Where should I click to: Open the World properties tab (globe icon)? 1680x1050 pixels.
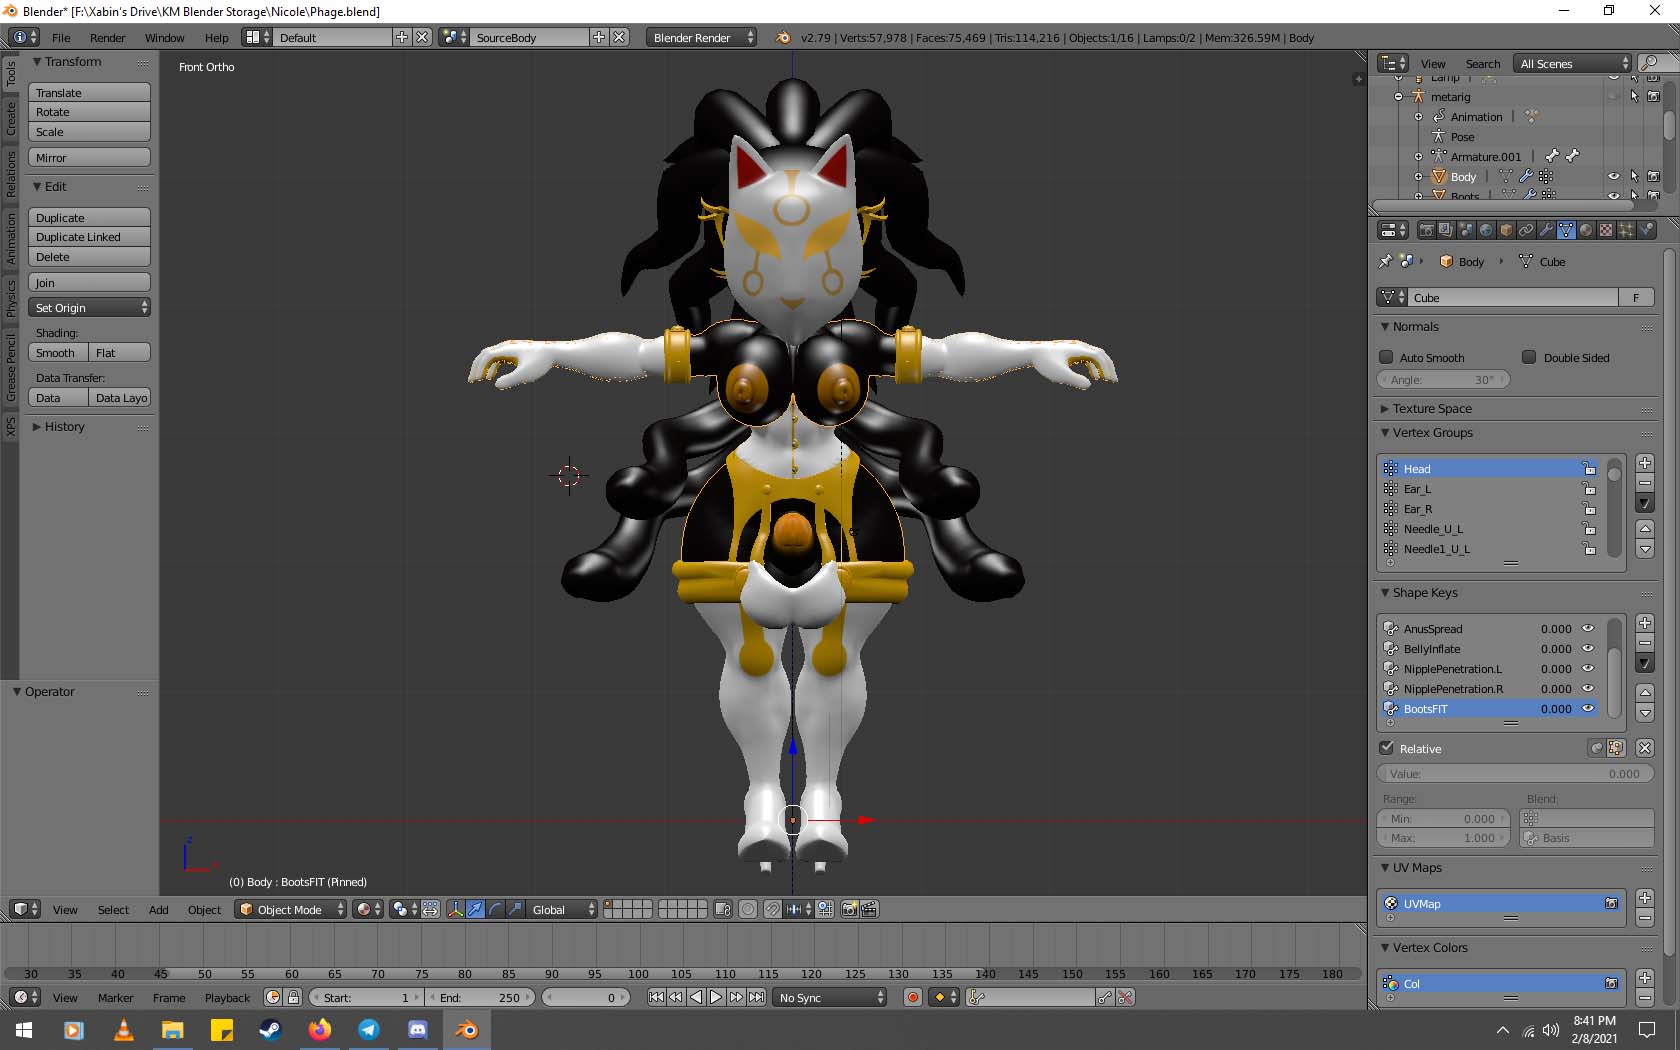click(1486, 230)
